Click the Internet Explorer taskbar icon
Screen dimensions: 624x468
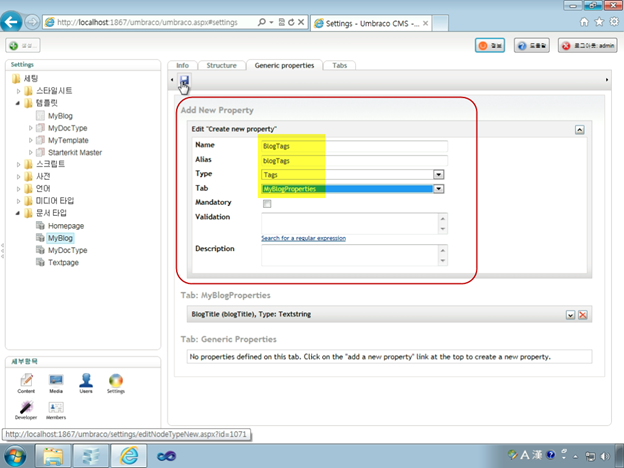129,456
